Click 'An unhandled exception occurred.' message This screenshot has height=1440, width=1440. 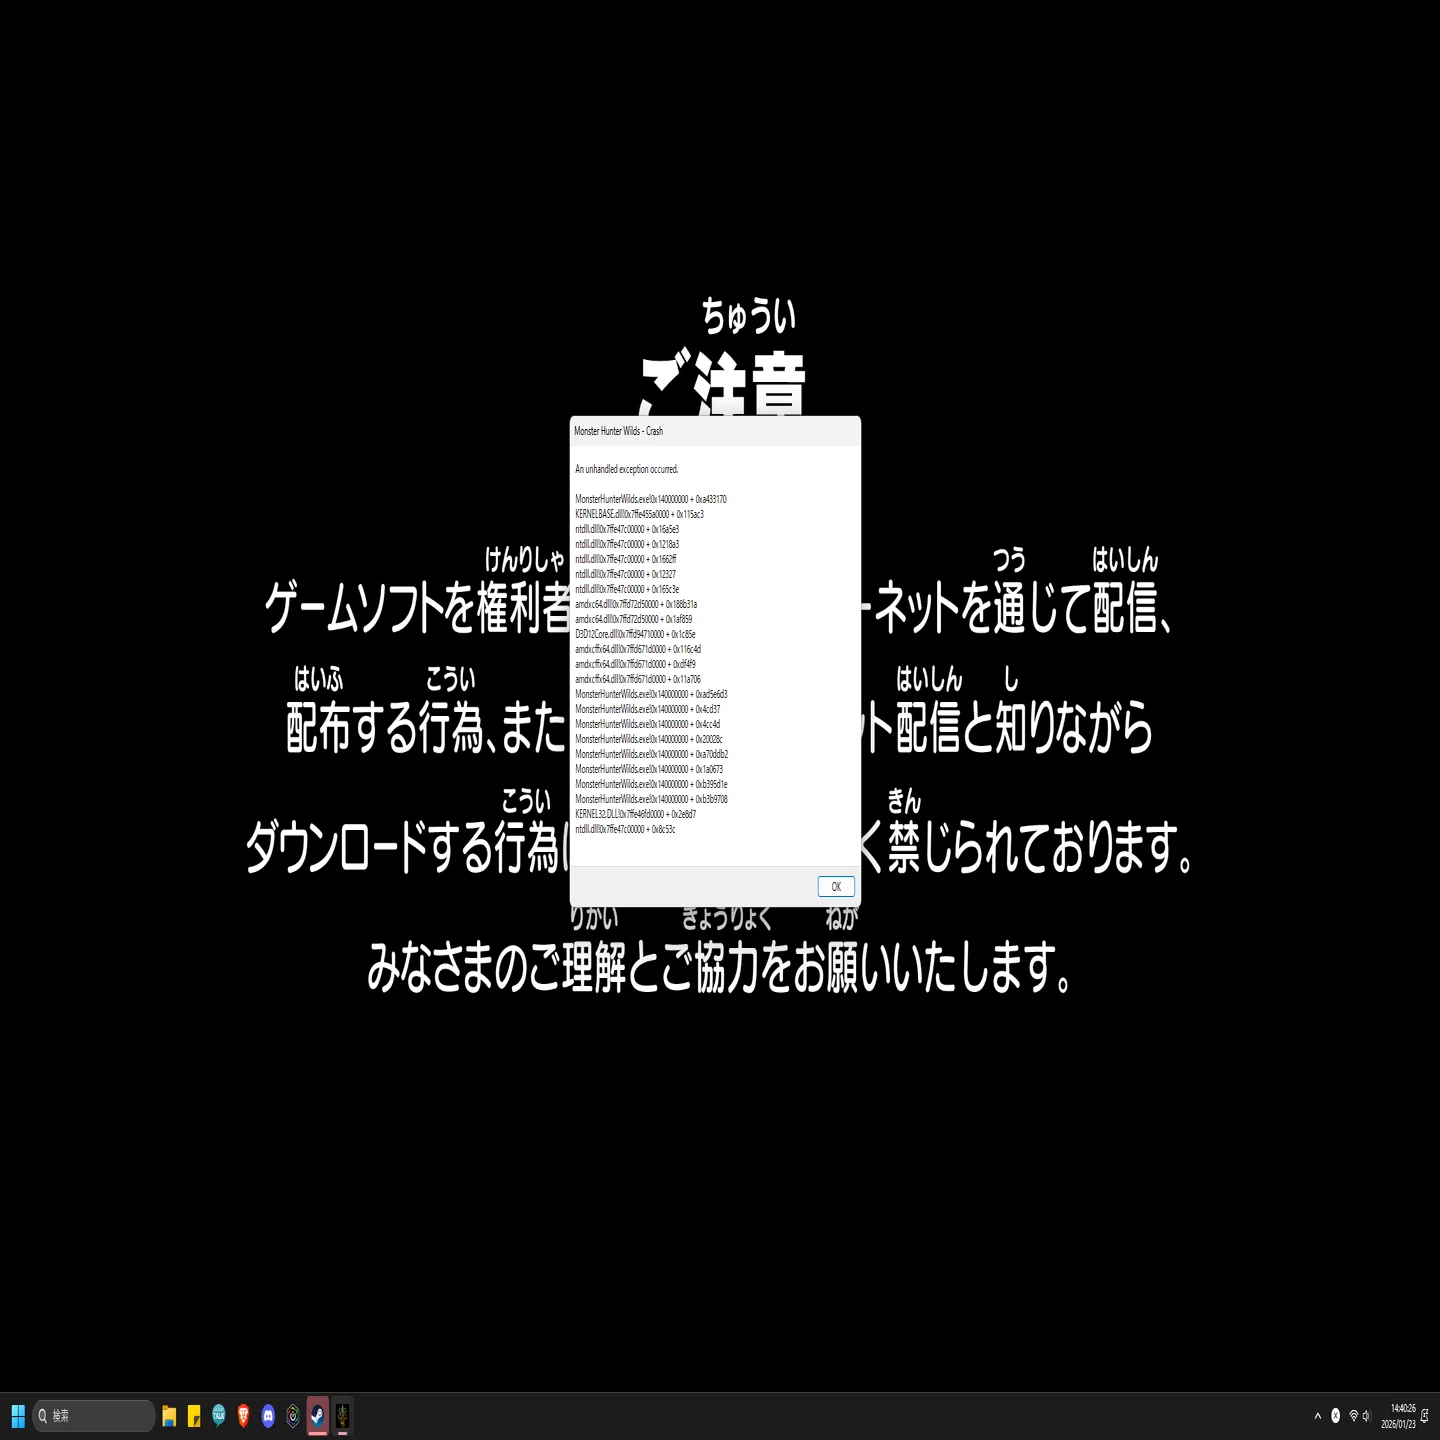(626, 469)
